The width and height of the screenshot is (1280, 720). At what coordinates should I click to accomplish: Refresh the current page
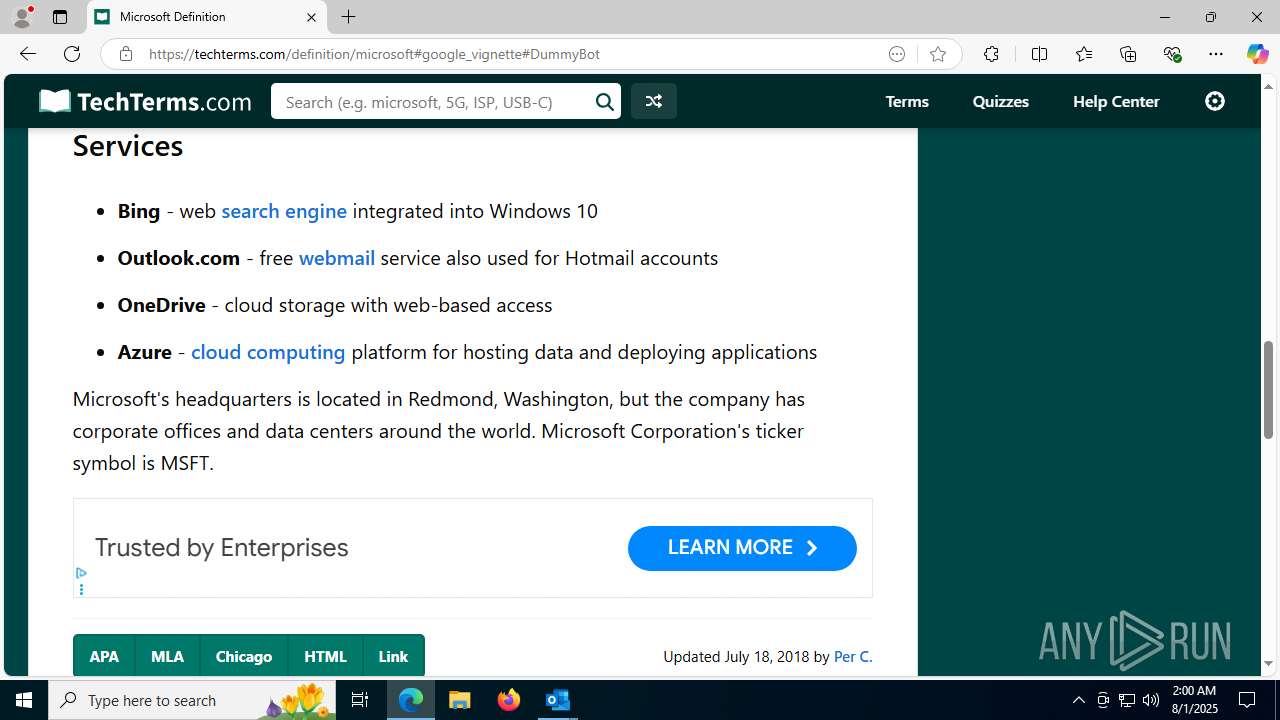(x=72, y=54)
